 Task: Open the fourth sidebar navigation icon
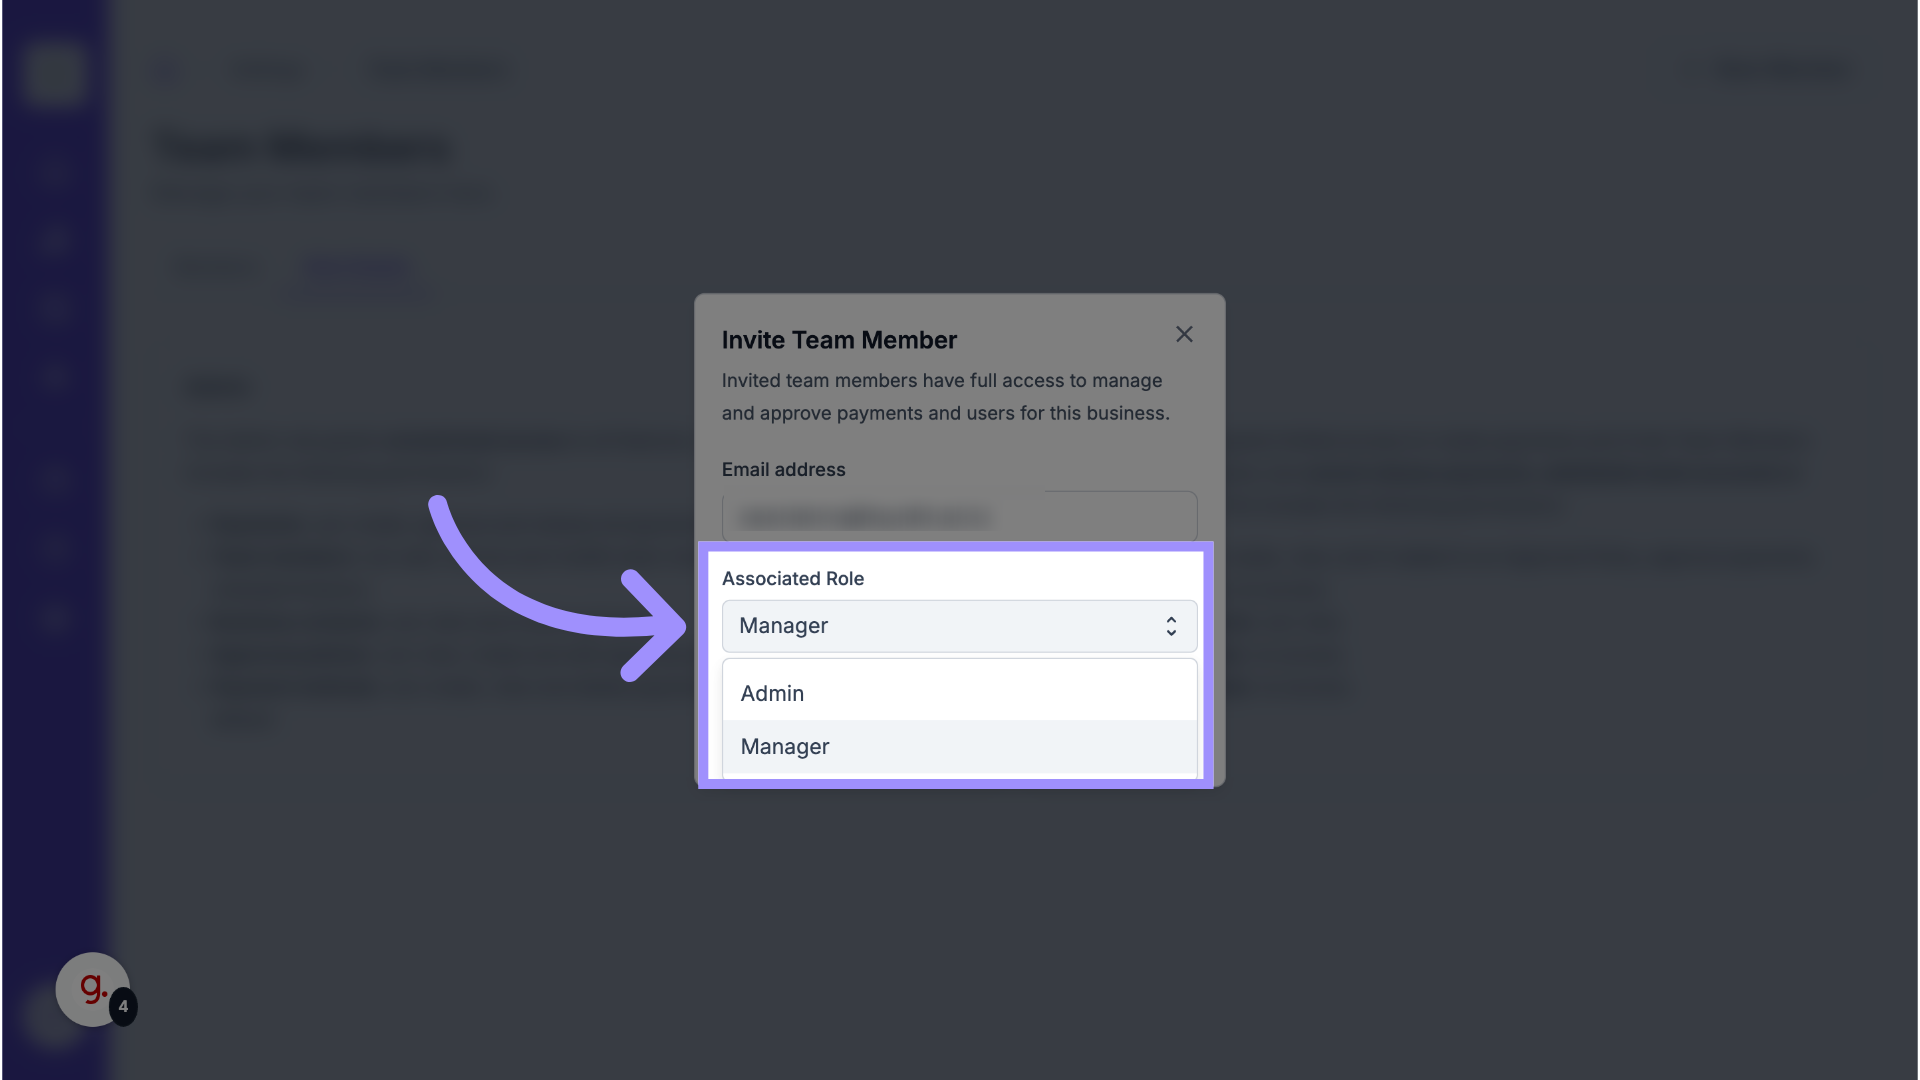(x=53, y=377)
